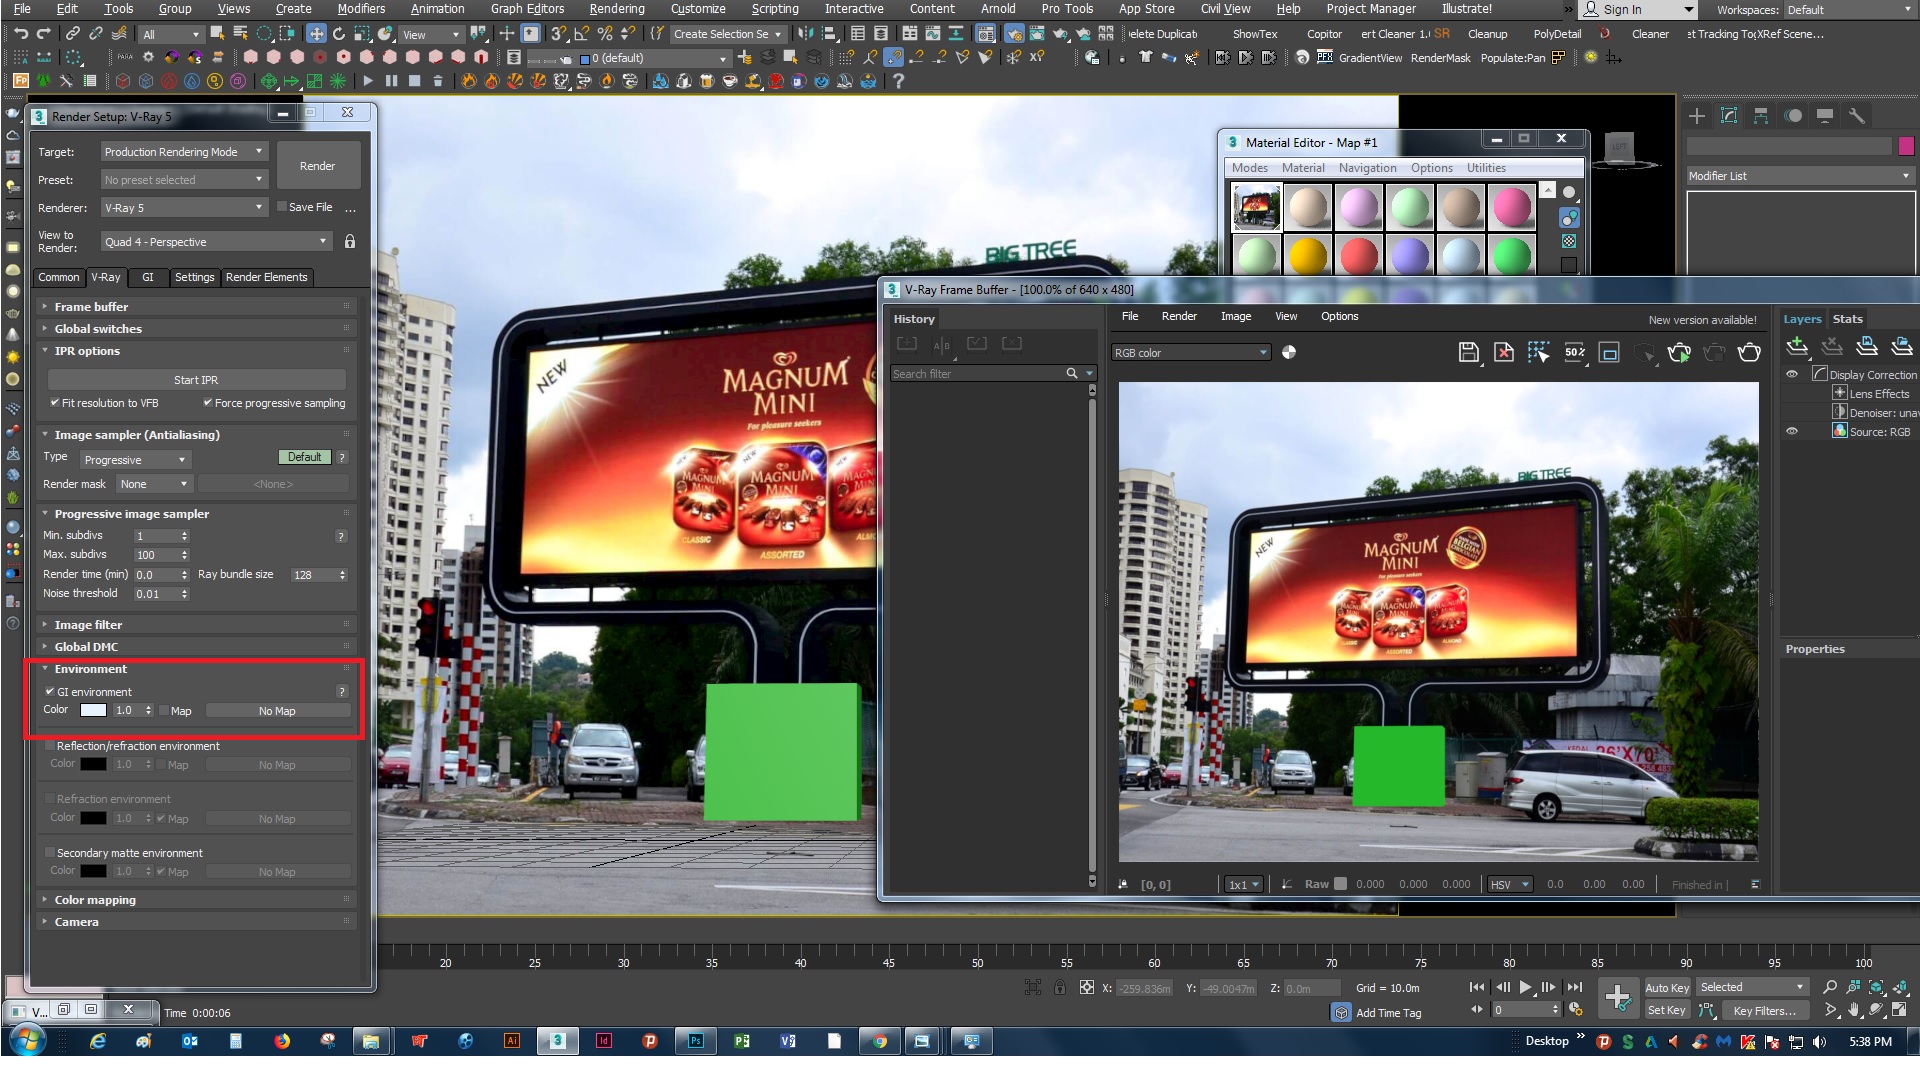Click the Select and Move tool
The image size is (1920, 1080).
(315, 33)
